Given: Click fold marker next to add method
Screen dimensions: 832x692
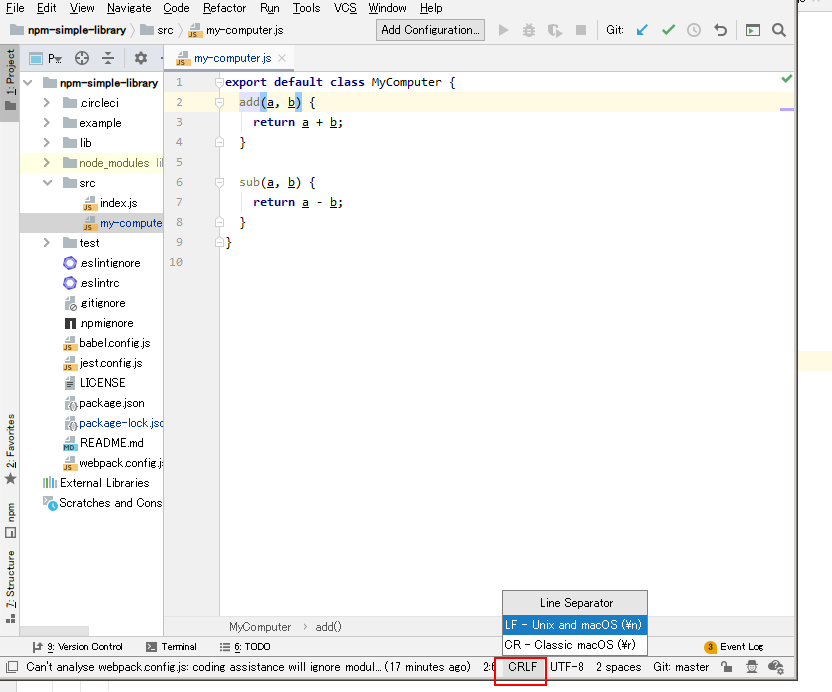Looking at the screenshot, I should click(219, 102).
